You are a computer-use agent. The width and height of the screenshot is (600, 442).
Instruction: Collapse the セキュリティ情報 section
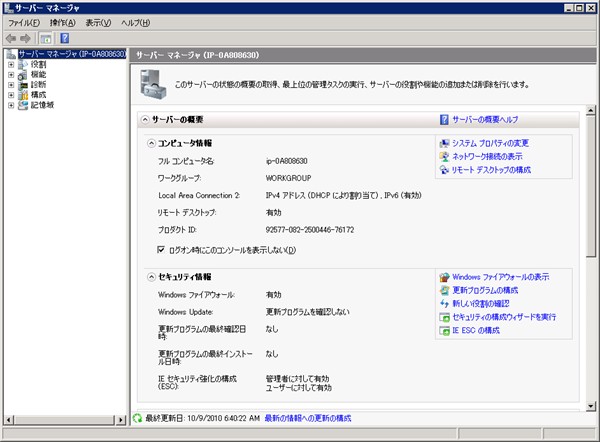point(152,277)
